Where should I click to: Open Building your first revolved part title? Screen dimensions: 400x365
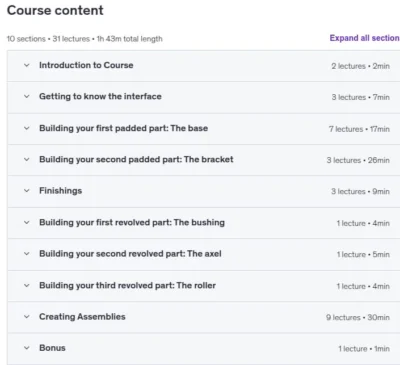click(x=132, y=222)
